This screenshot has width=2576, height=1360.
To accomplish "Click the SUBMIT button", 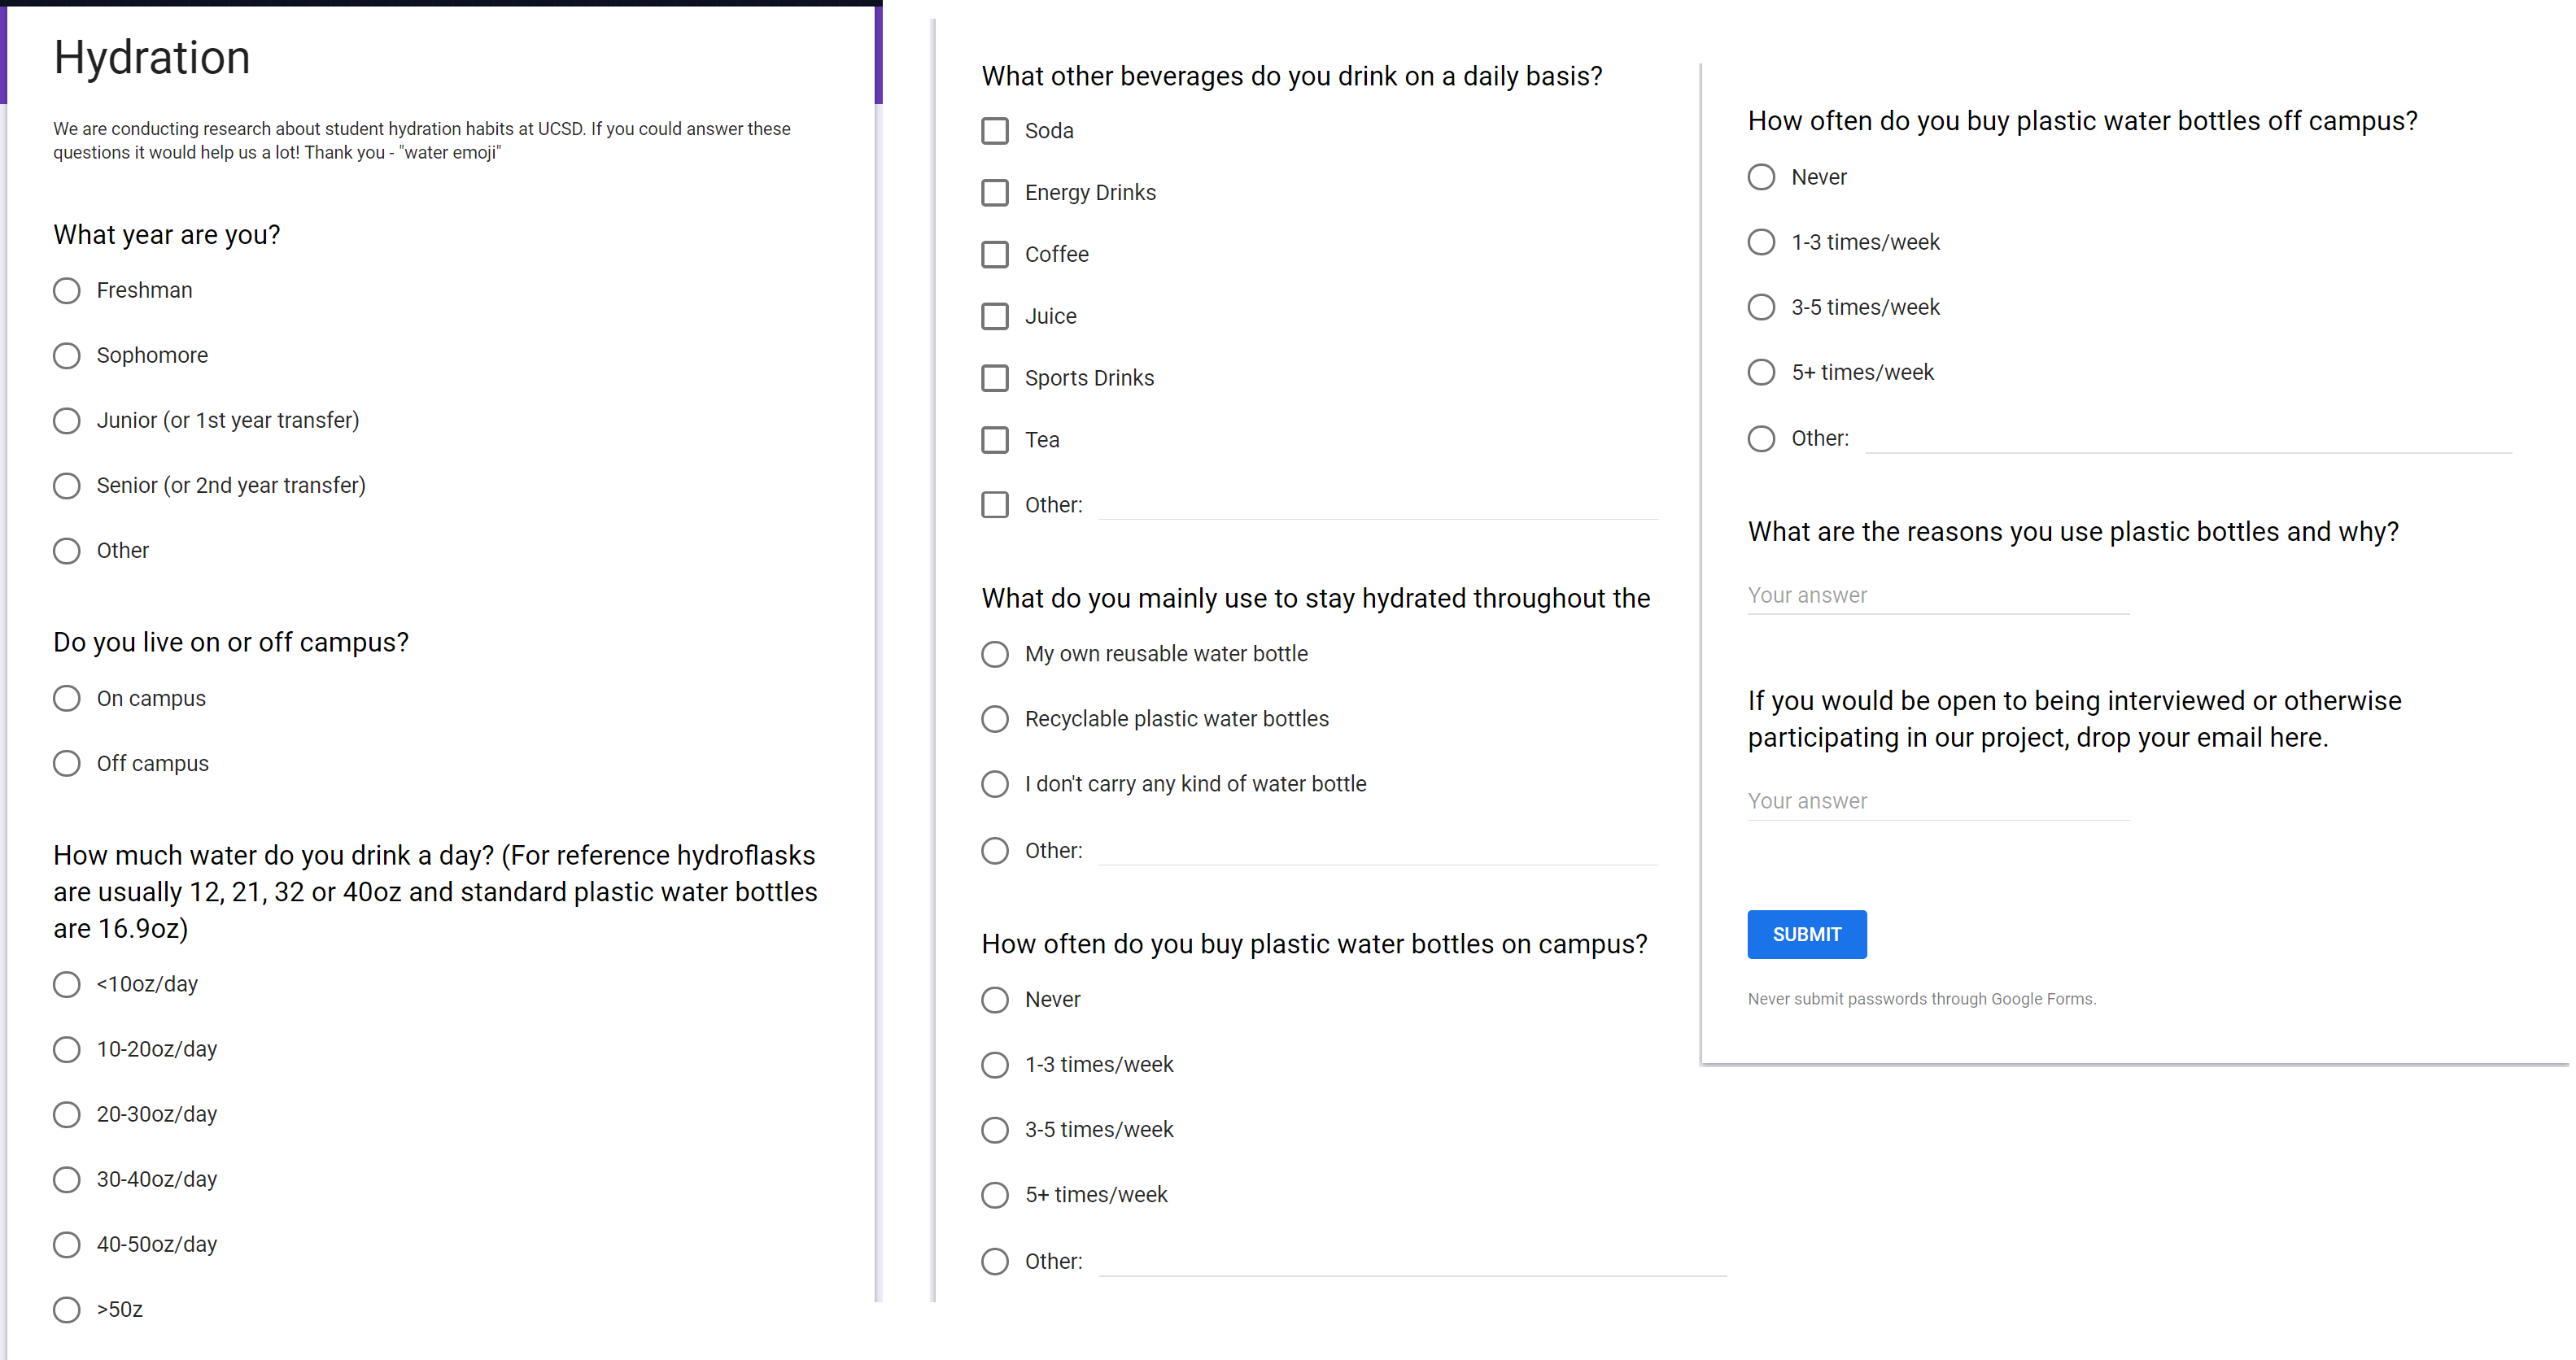I will pyautogui.click(x=1806, y=934).
